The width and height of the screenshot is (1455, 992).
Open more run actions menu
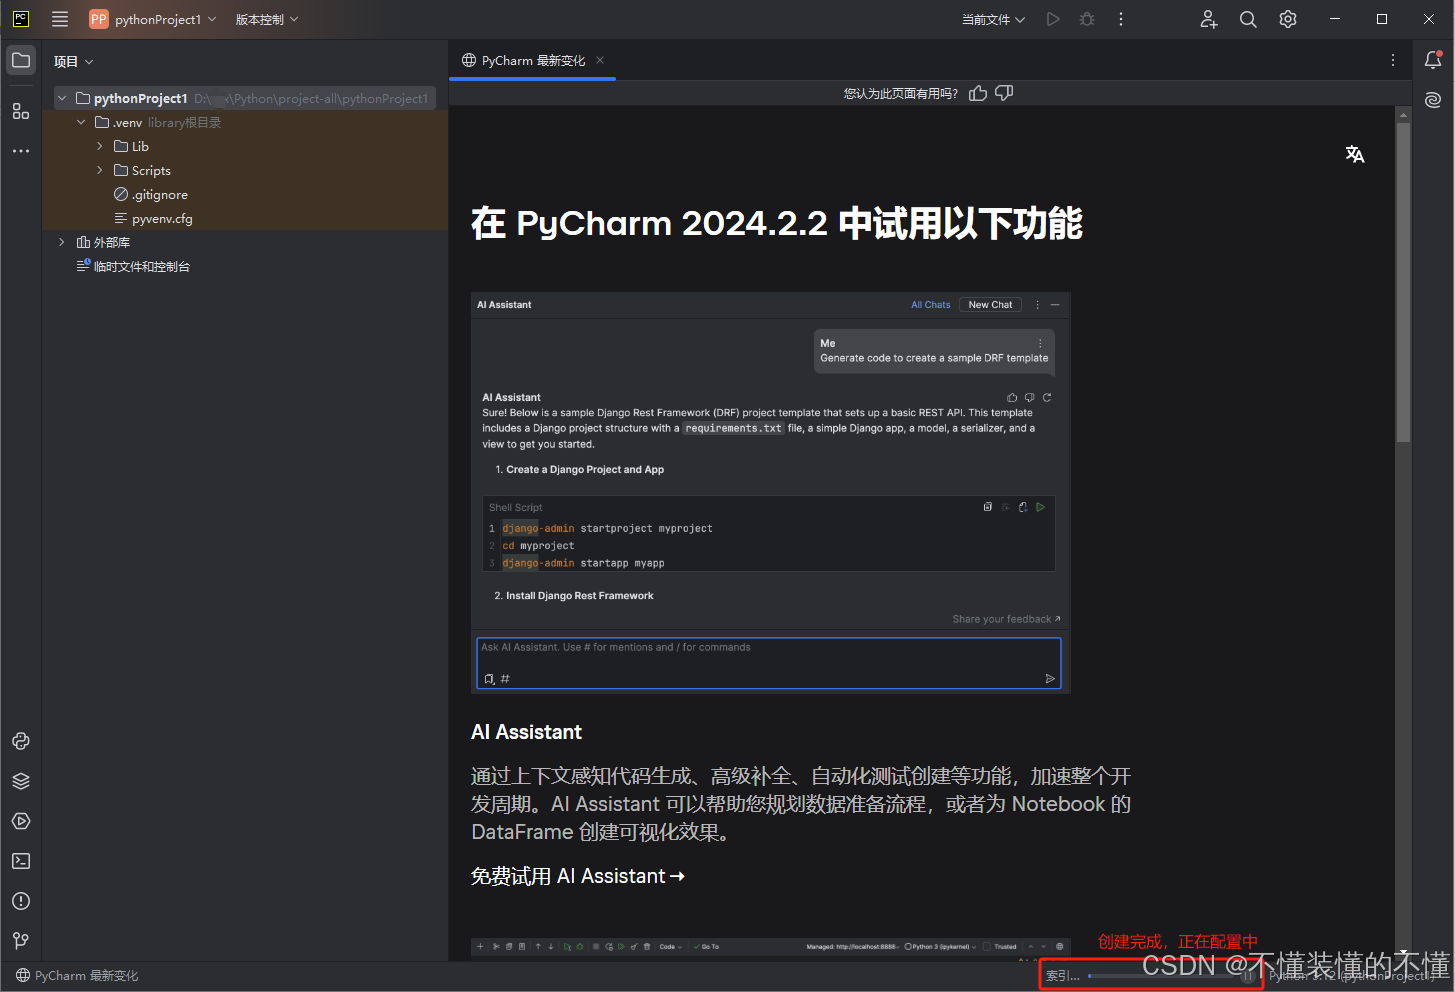1121,19
